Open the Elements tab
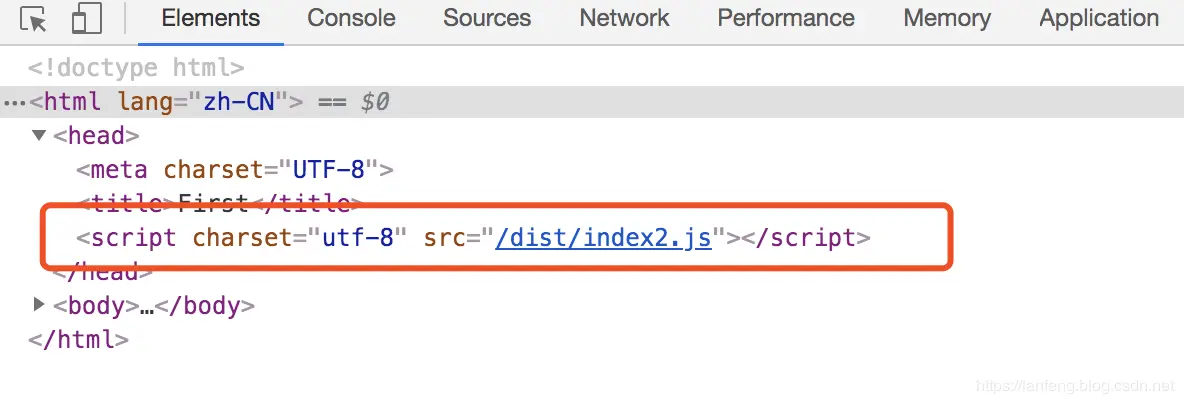The width and height of the screenshot is (1184, 404). click(x=211, y=18)
